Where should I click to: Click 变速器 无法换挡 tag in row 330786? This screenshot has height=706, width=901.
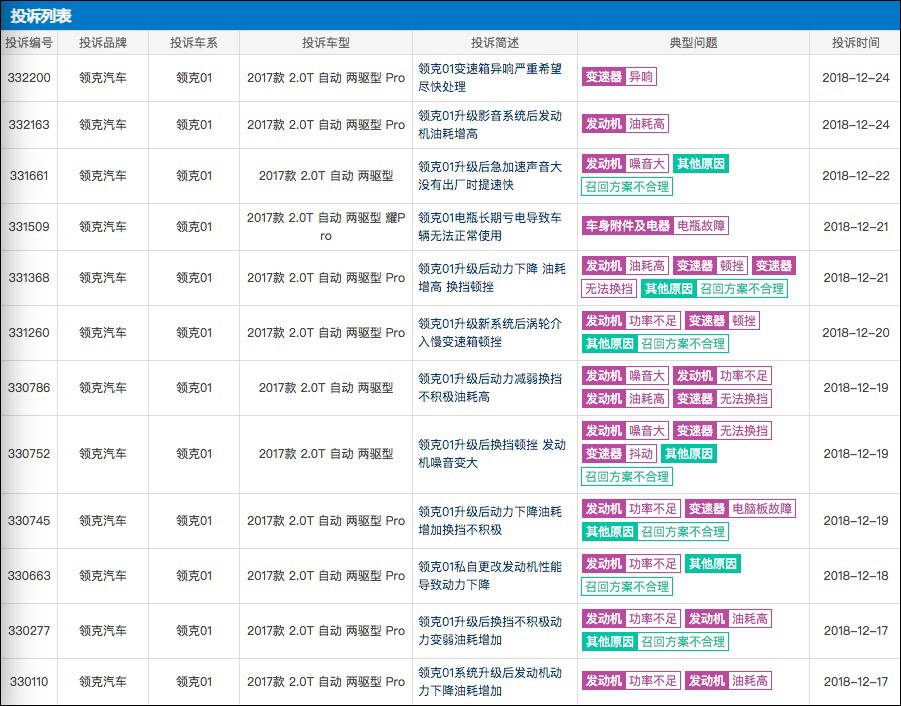(722, 399)
